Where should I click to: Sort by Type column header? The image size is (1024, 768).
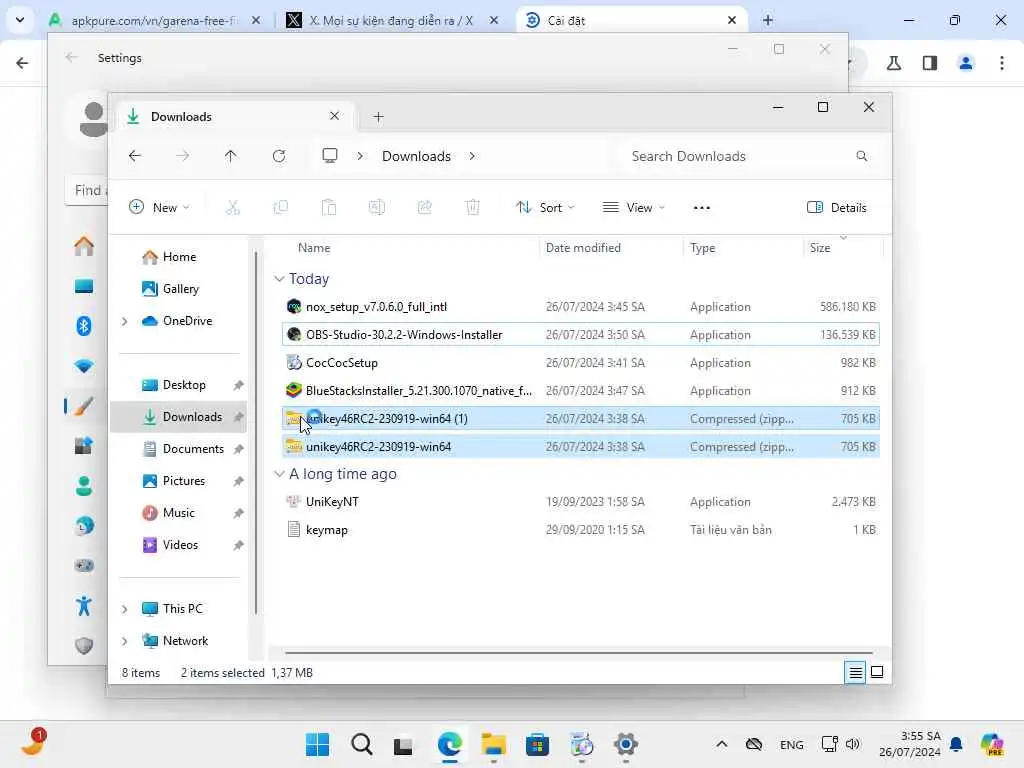click(703, 248)
